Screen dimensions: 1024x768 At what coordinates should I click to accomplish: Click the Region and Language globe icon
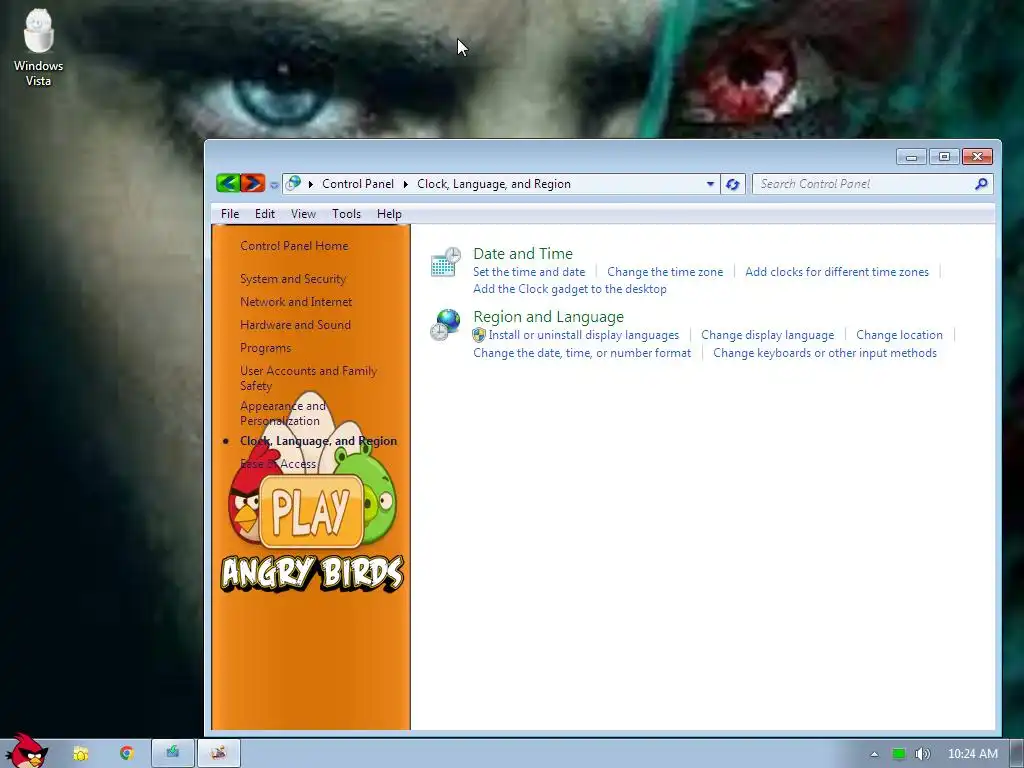446,325
